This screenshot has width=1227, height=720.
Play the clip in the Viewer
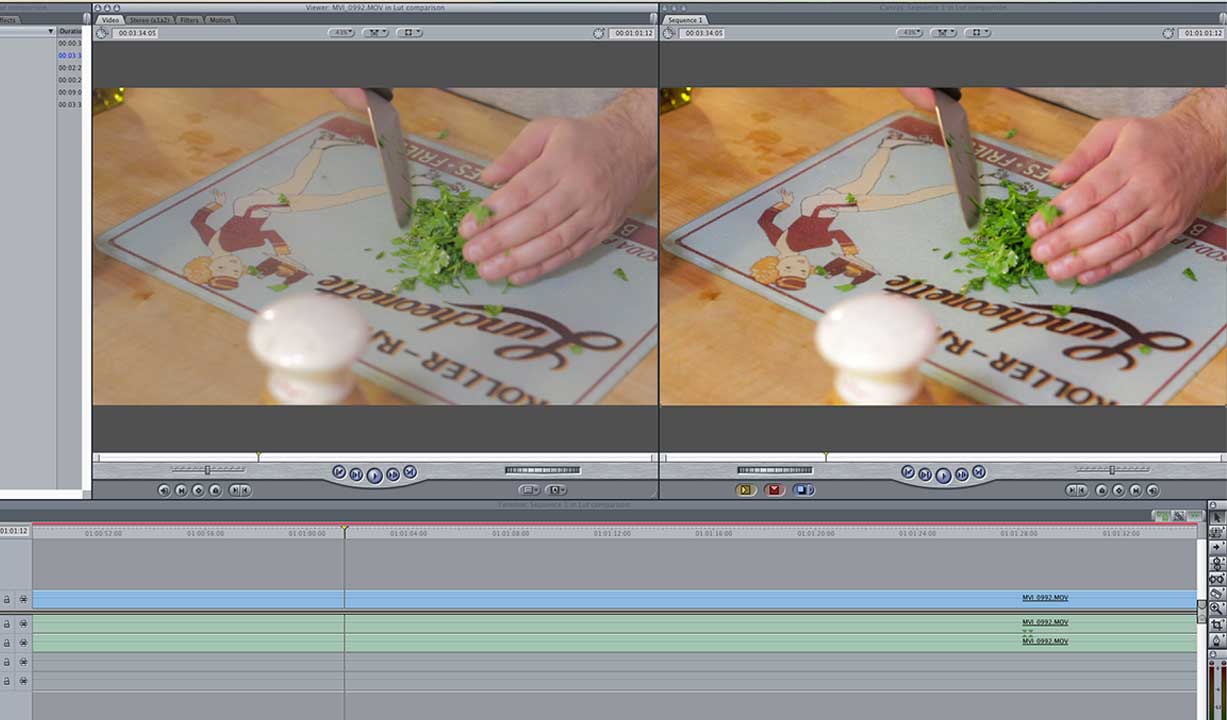pyautogui.click(x=374, y=475)
